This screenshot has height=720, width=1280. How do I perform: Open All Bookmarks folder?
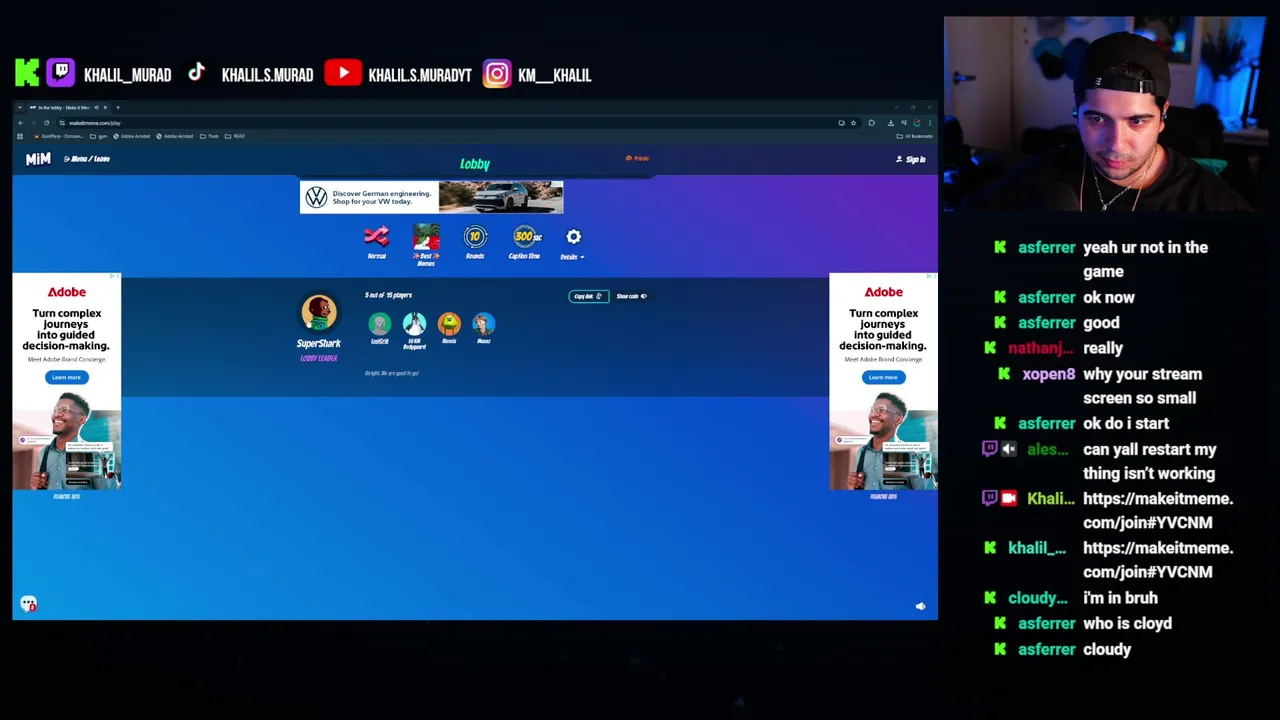[914, 136]
